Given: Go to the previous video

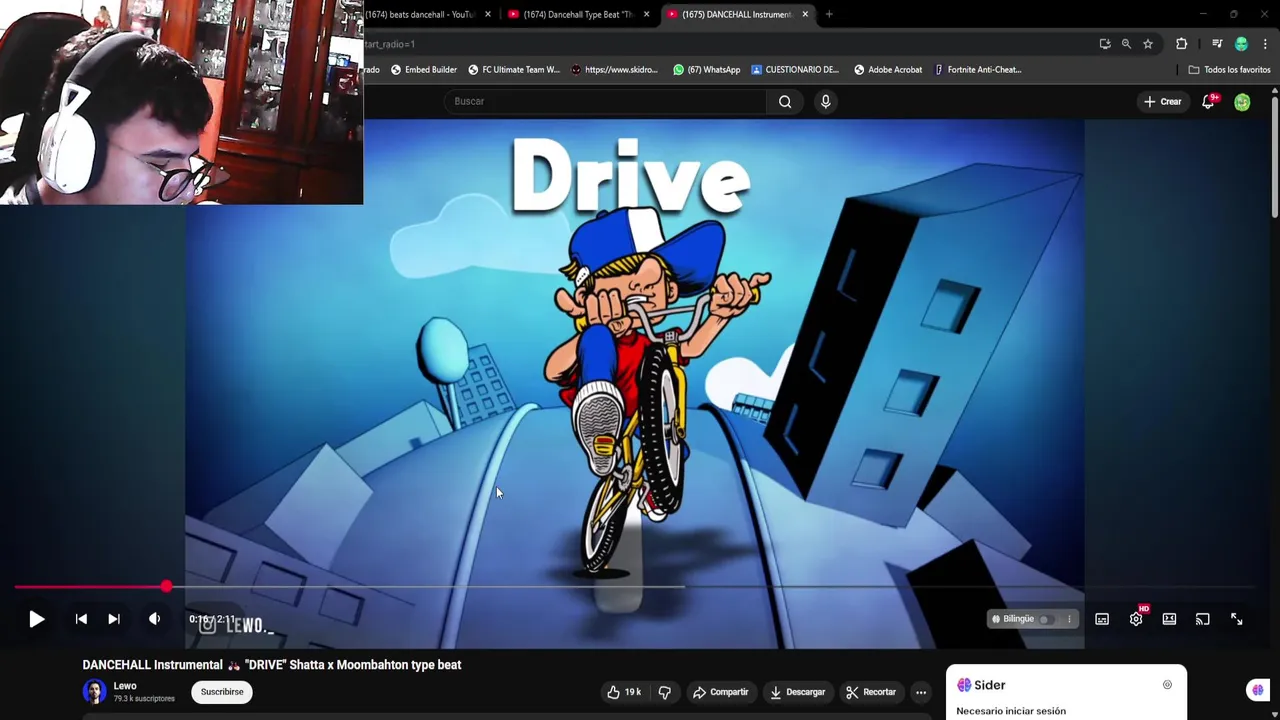Looking at the screenshot, I should [x=81, y=619].
